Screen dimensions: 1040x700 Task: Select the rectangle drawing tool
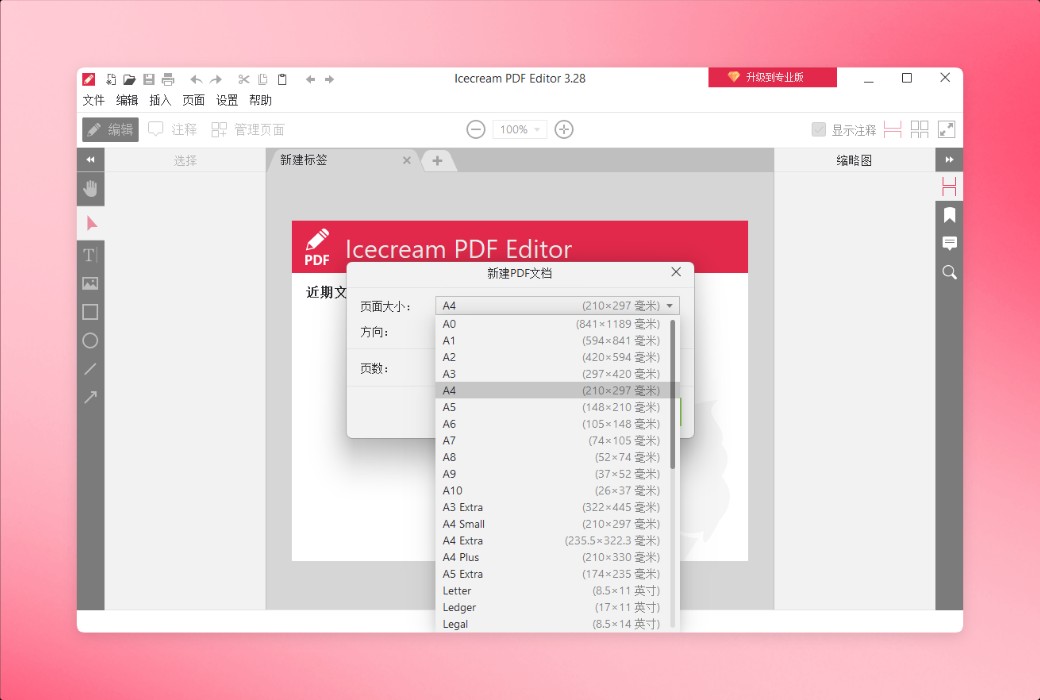pos(90,312)
